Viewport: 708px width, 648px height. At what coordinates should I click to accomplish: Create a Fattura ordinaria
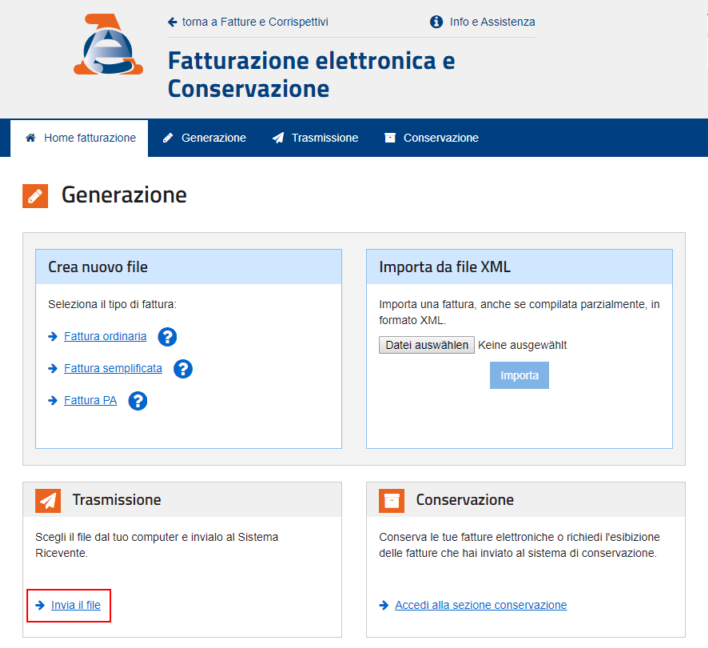point(105,337)
